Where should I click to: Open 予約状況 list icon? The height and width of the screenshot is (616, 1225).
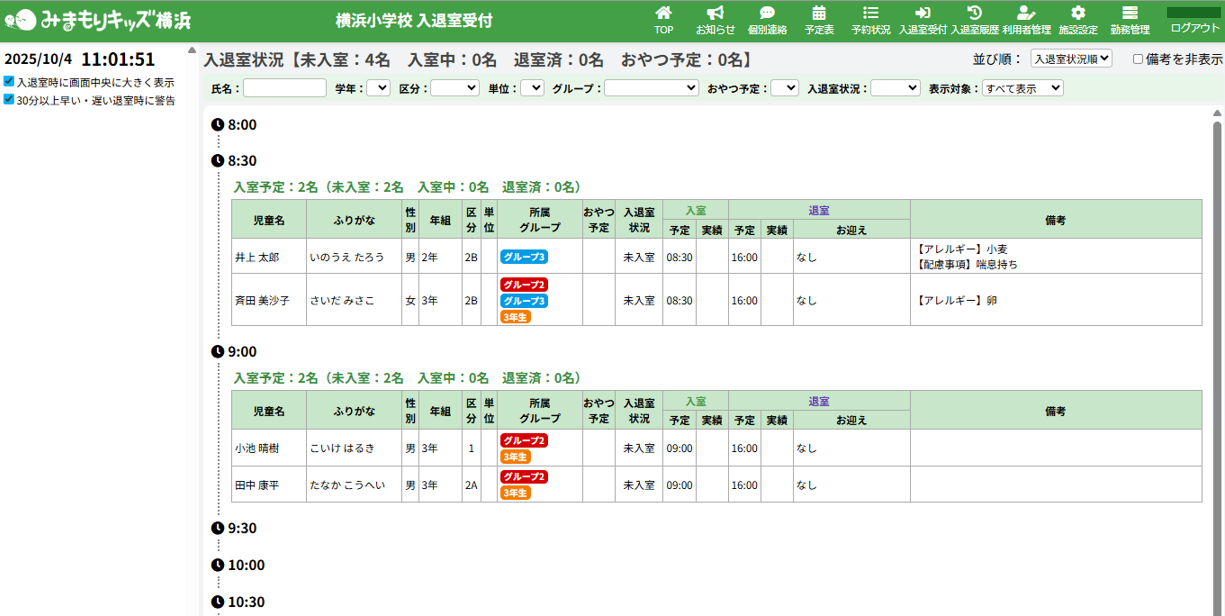(871, 14)
